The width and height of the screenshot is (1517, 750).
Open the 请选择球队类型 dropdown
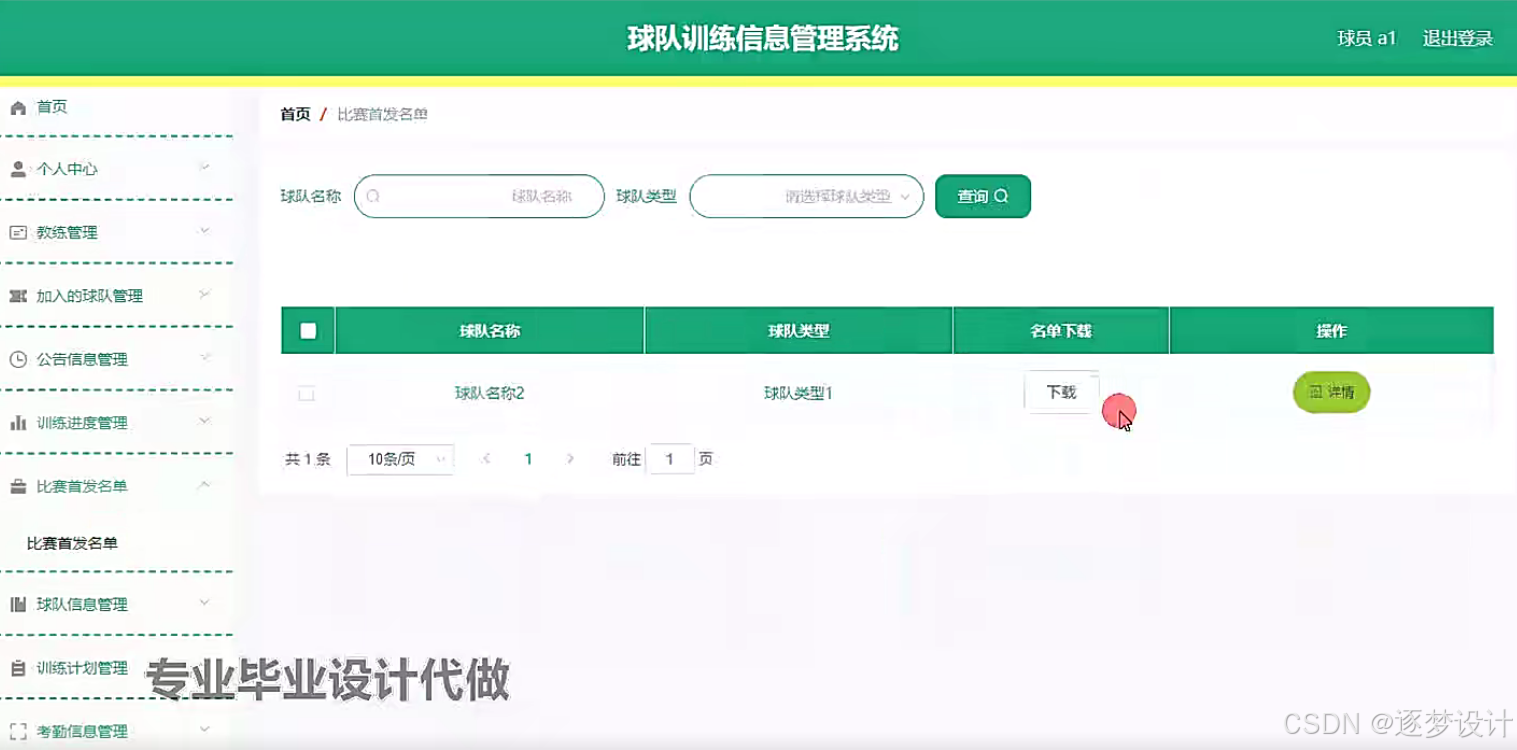tap(806, 196)
